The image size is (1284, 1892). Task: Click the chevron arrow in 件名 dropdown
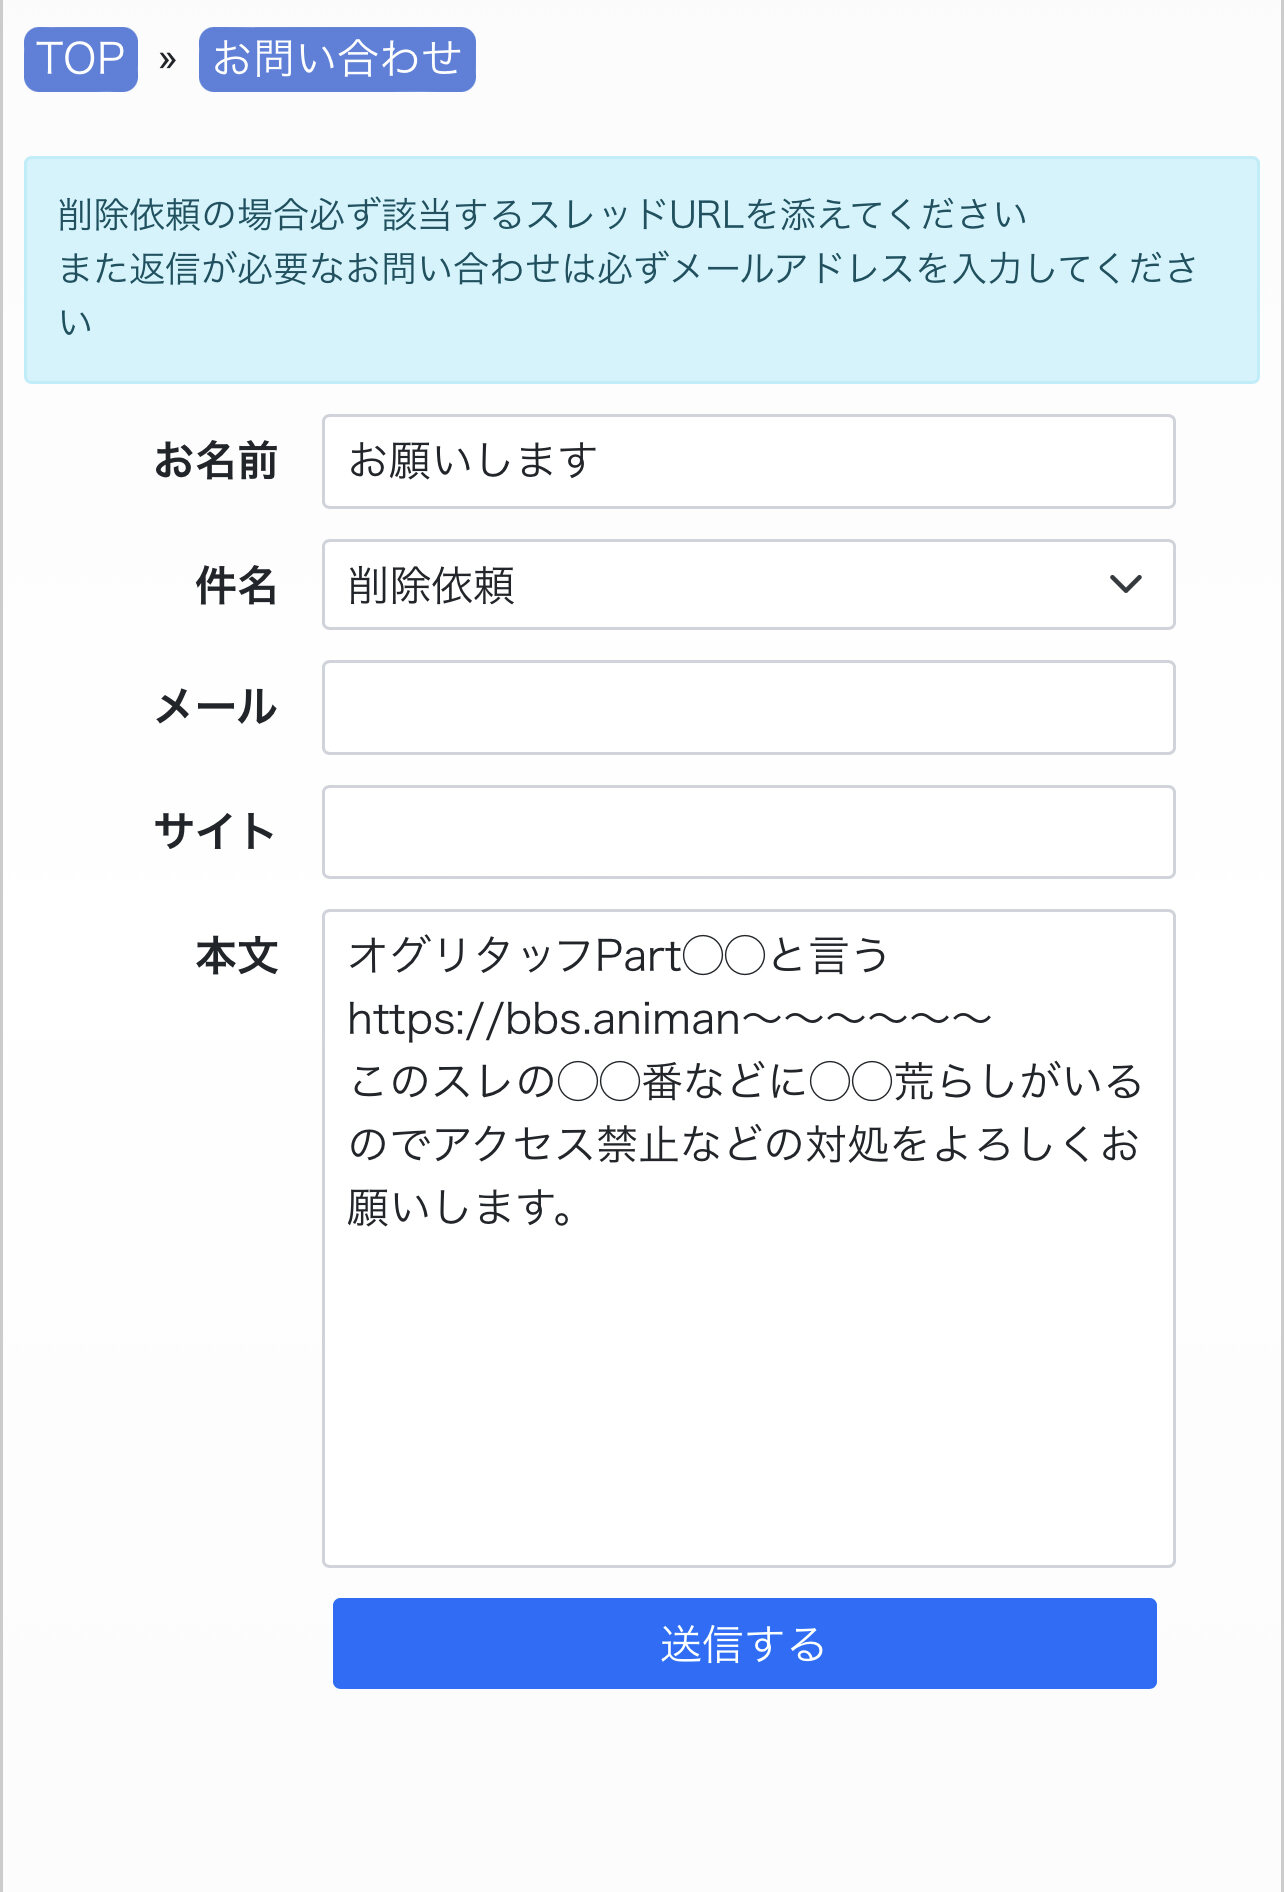coord(1125,585)
